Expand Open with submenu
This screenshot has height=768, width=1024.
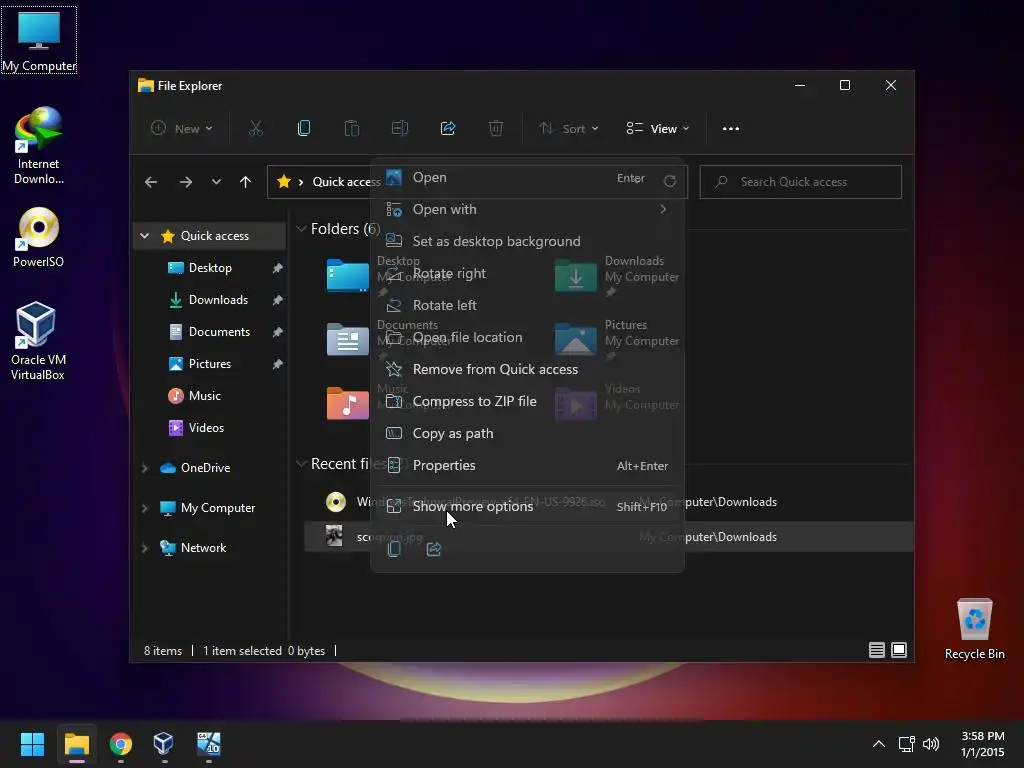tap(527, 209)
